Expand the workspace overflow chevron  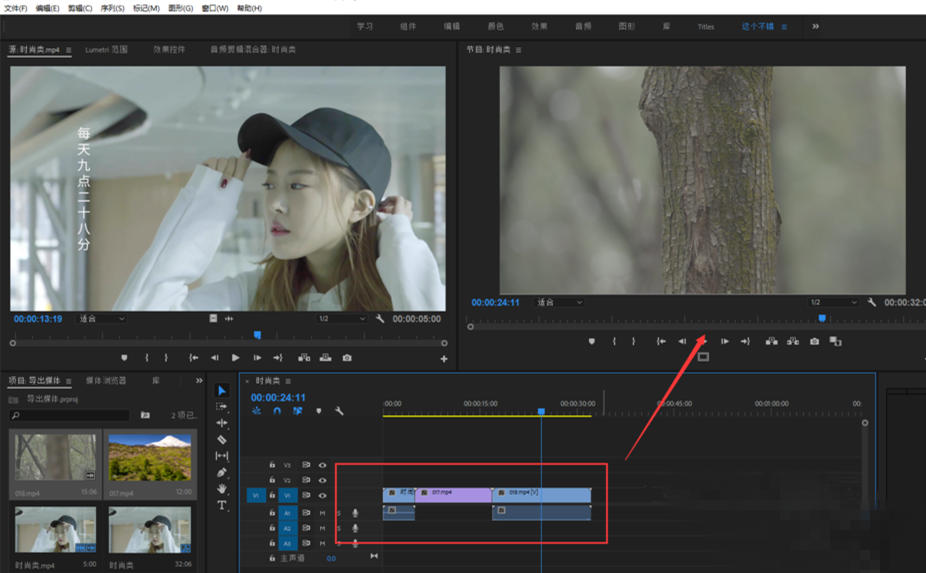[816, 26]
